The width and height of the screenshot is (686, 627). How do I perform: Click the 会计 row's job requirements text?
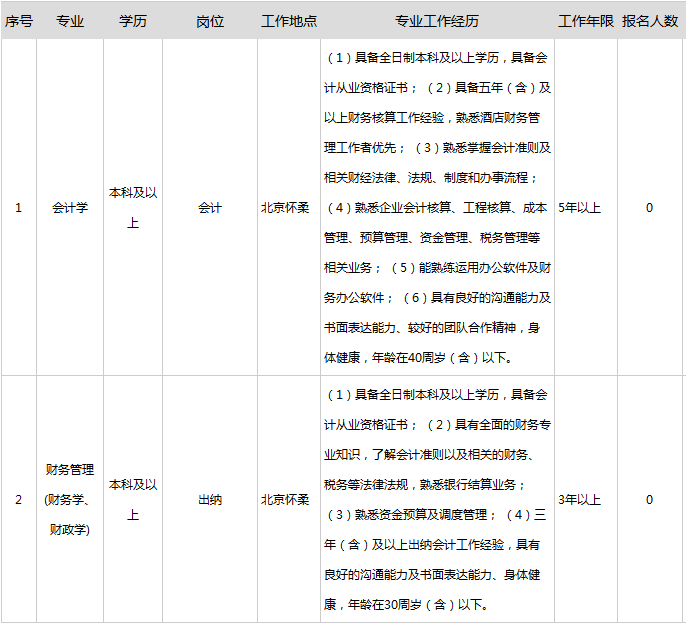[436, 208]
